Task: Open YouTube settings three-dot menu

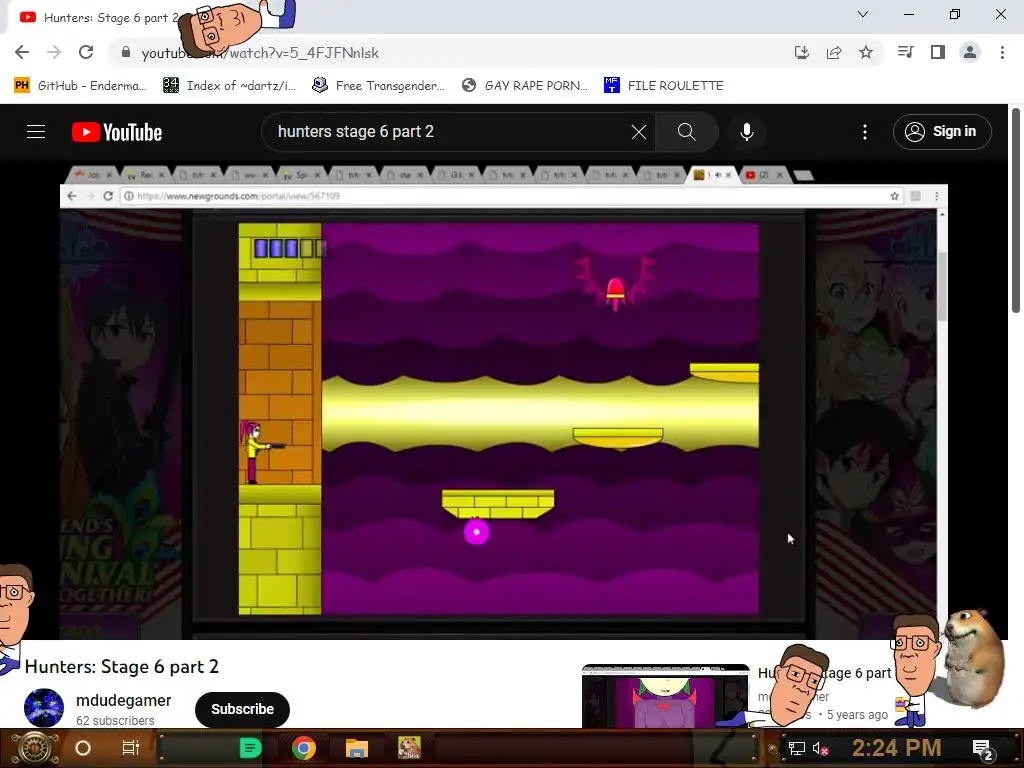Action: tap(865, 132)
